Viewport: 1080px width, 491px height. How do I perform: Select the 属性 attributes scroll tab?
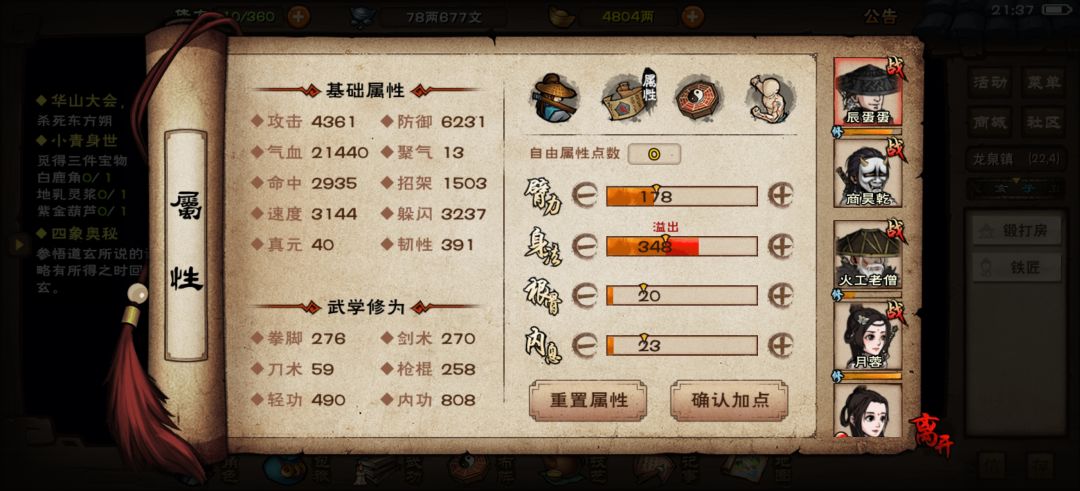629,97
